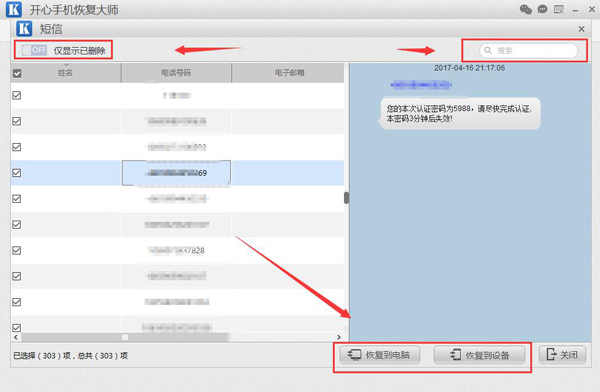This screenshot has height=392, width=600.
Task: Click 恢复到设备 button
Action: pyautogui.click(x=479, y=355)
